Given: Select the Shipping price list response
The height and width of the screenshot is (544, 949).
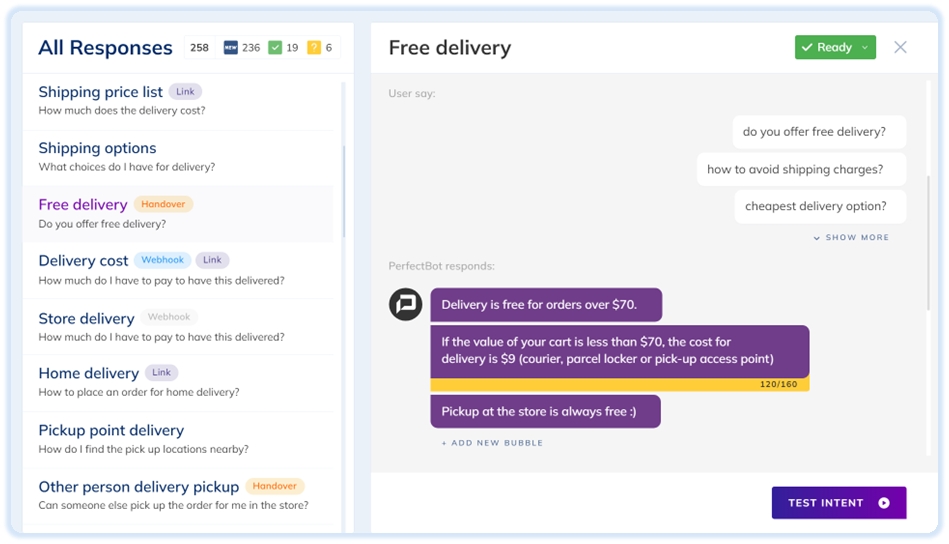Looking at the screenshot, I should coord(178,101).
